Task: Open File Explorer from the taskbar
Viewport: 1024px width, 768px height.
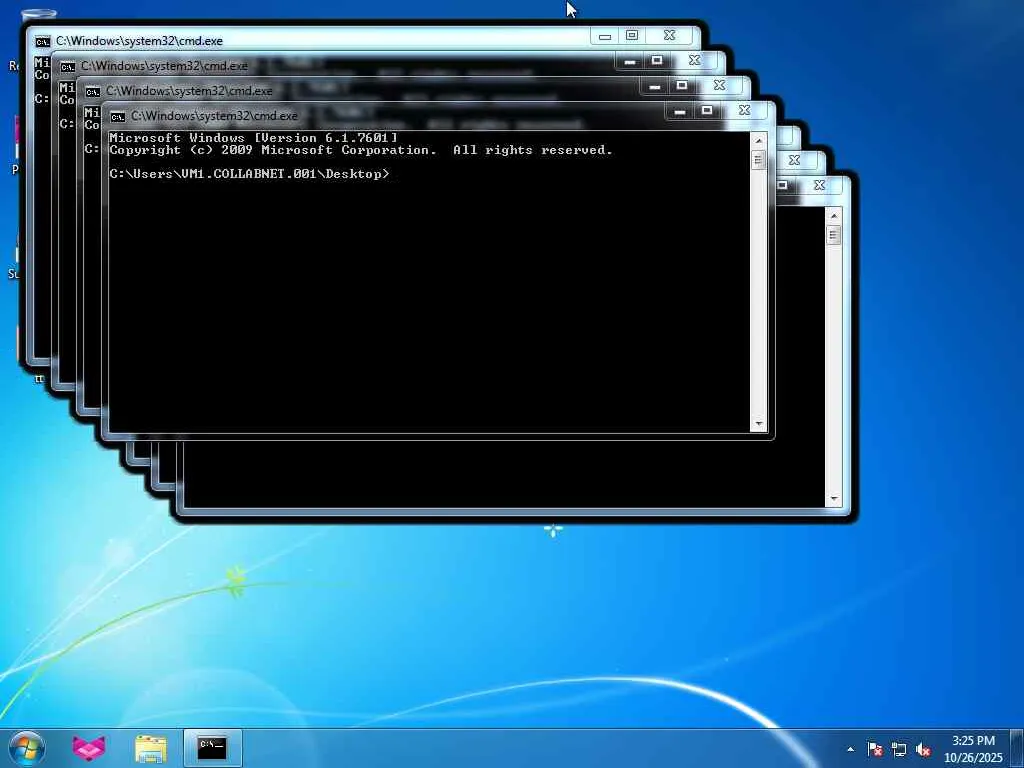Action: pos(150,748)
